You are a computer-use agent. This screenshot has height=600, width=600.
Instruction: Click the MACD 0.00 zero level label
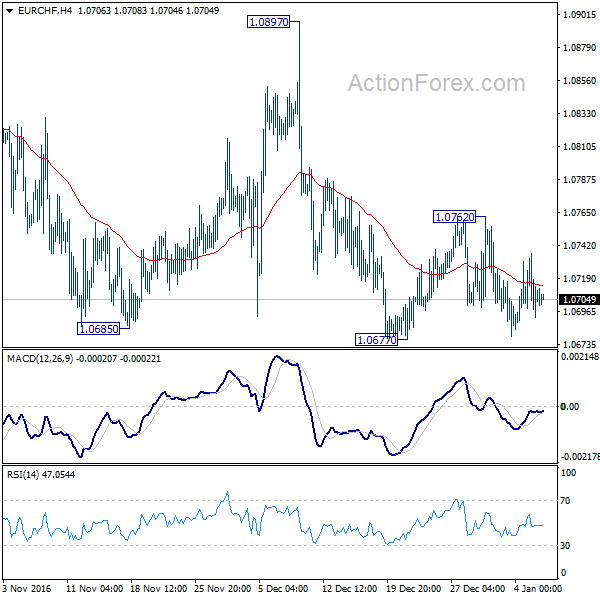570,406
